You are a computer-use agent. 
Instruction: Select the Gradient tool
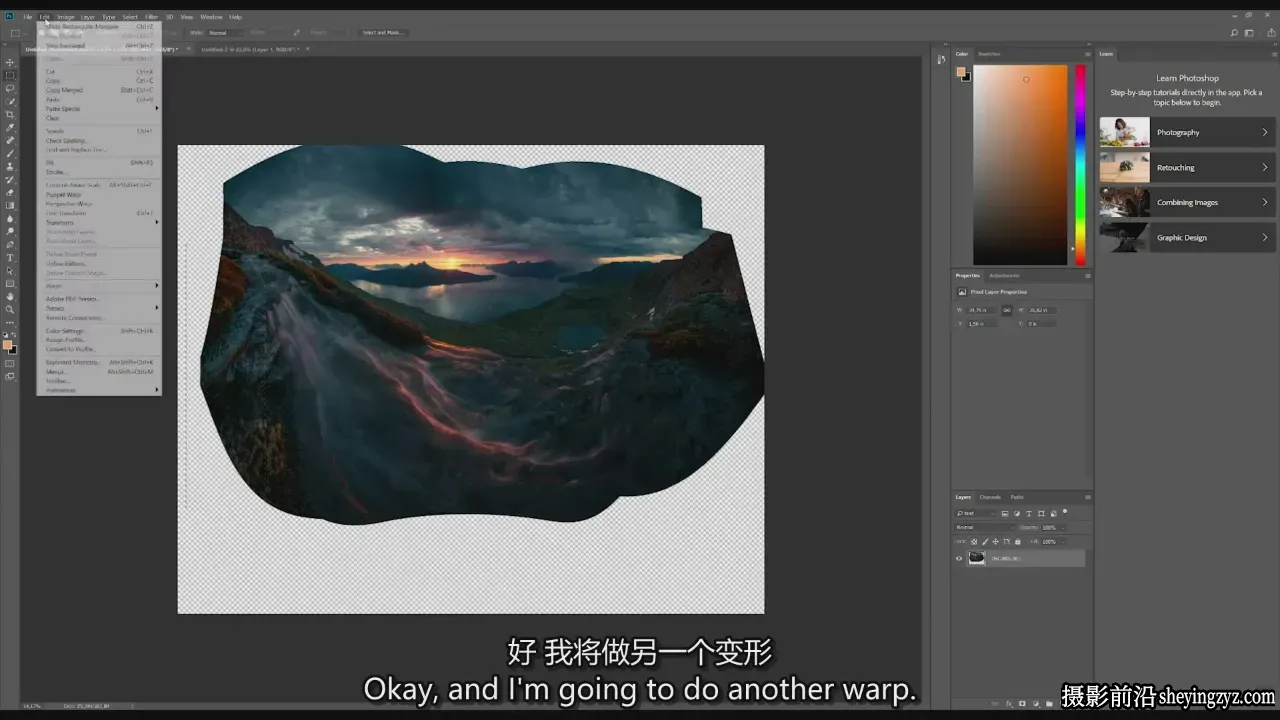pos(10,206)
